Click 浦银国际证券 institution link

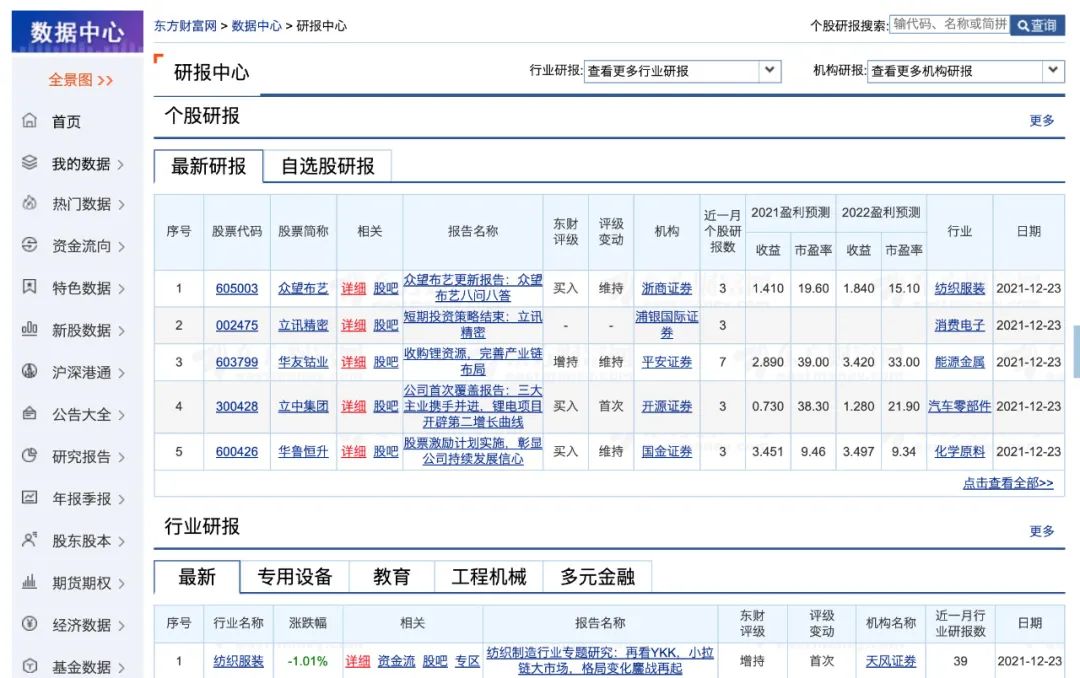click(667, 325)
